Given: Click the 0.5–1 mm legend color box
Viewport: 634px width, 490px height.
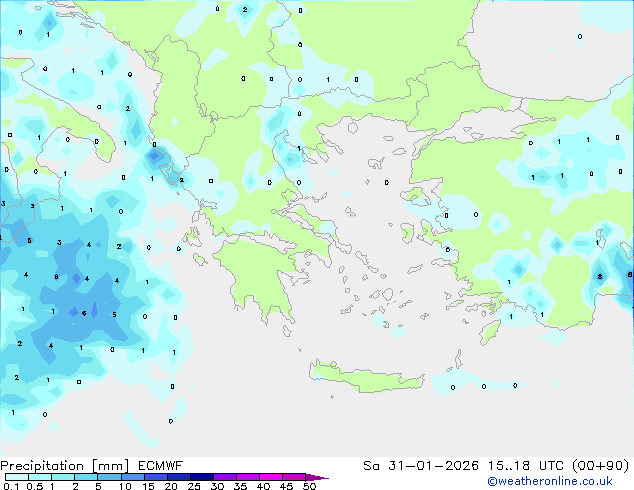Looking at the screenshot, I should (40, 477).
